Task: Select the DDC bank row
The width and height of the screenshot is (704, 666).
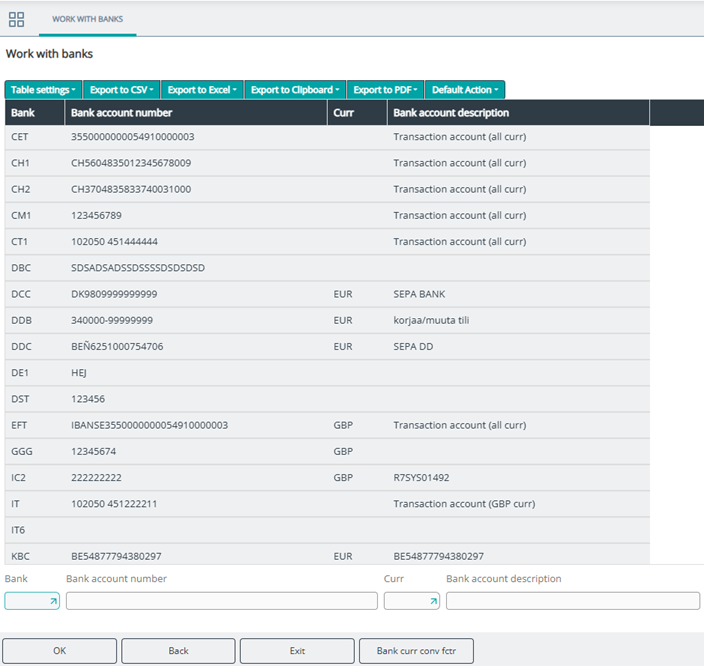Action: (327, 347)
